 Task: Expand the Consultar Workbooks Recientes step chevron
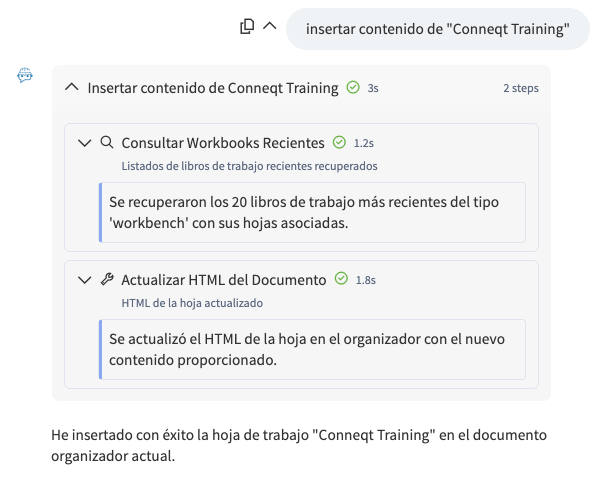pyautogui.click(x=84, y=143)
